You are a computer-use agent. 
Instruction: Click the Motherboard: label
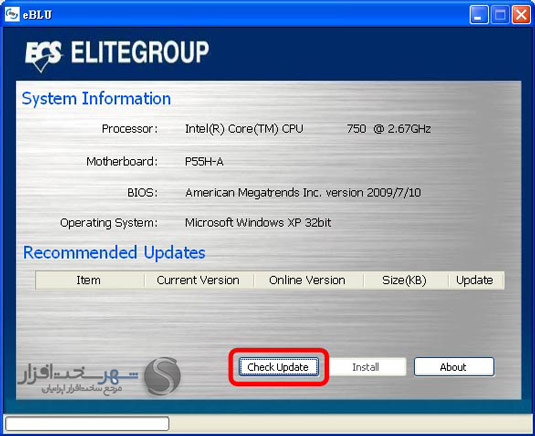coord(122,161)
